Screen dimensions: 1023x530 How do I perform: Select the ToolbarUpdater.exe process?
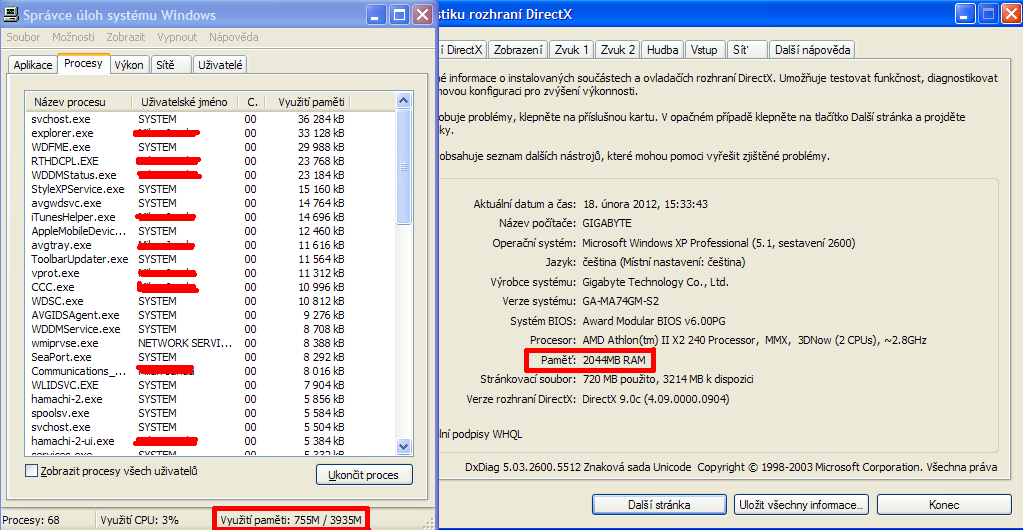pyautogui.click(x=210, y=259)
